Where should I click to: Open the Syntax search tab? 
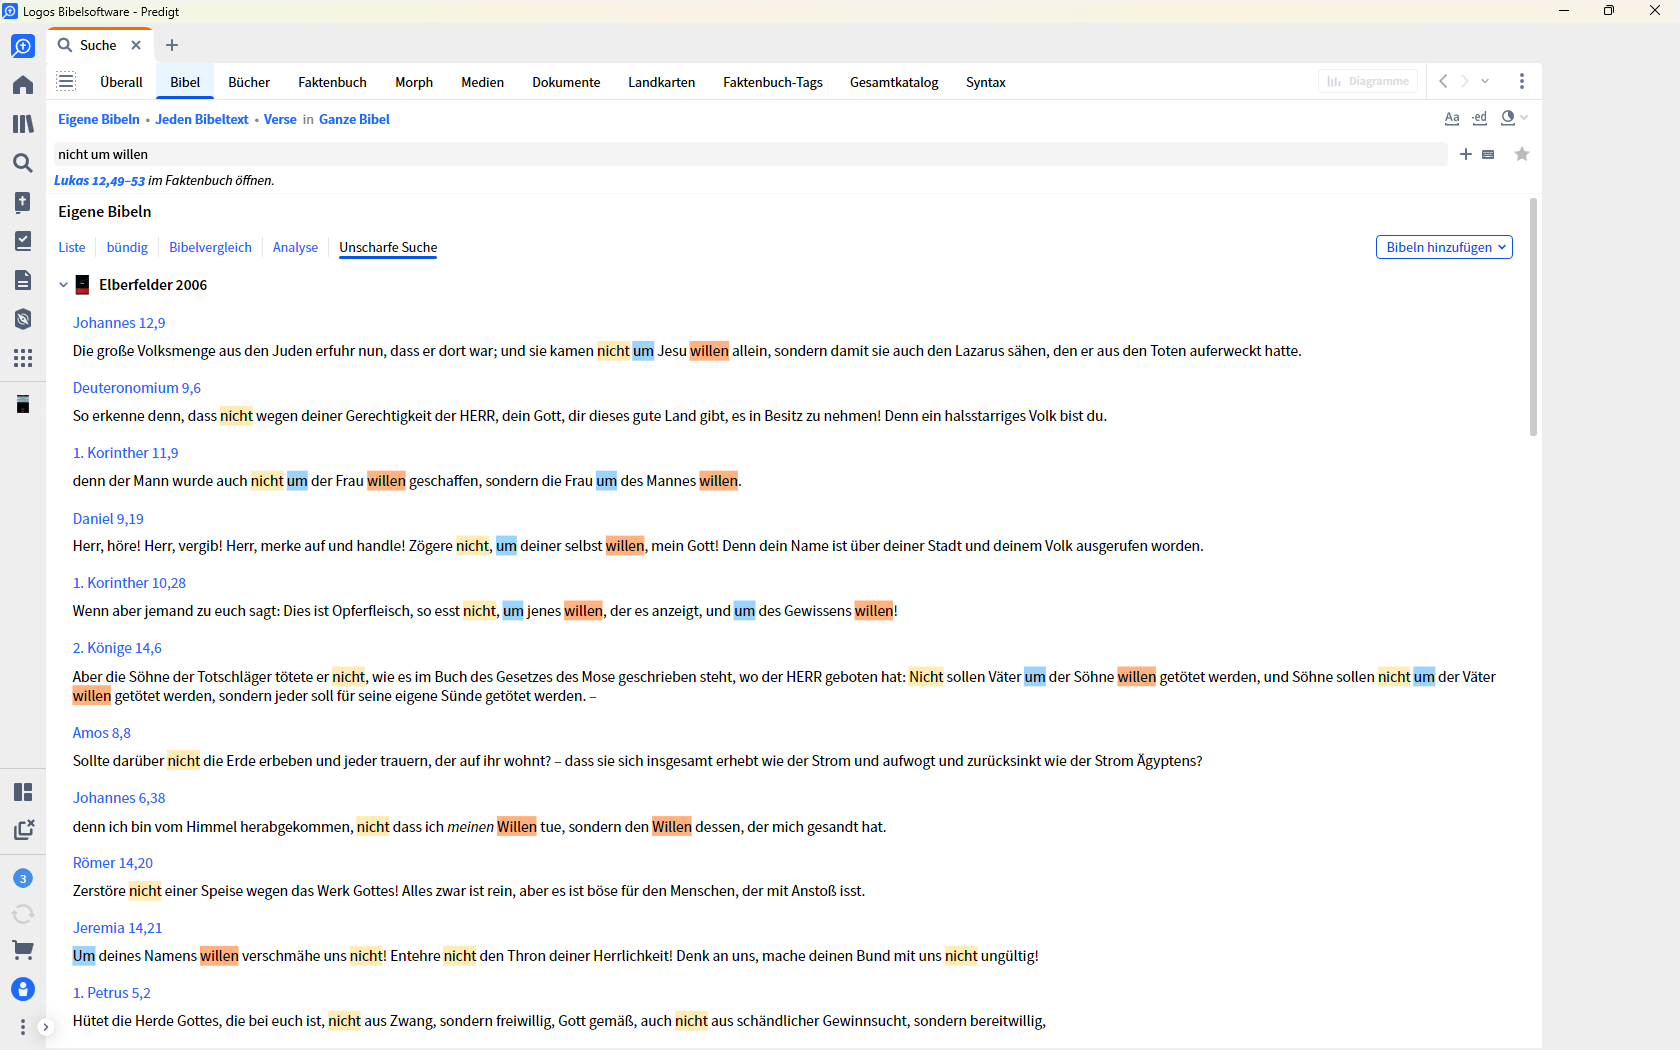click(x=986, y=82)
